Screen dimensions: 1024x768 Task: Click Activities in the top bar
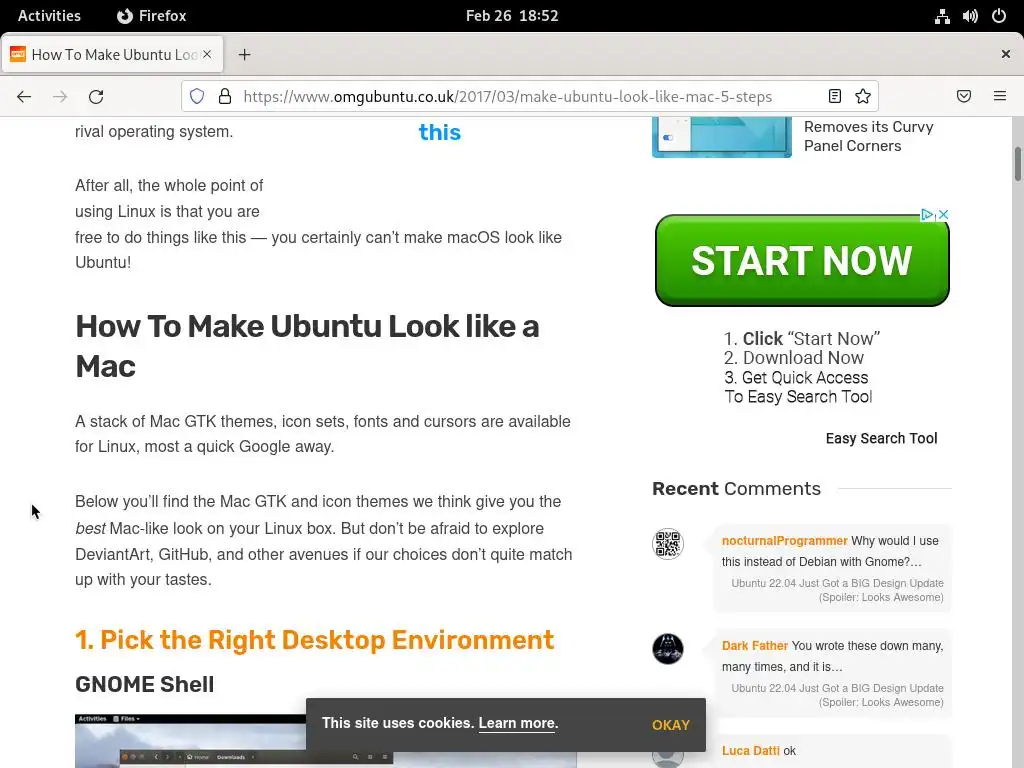[50, 16]
